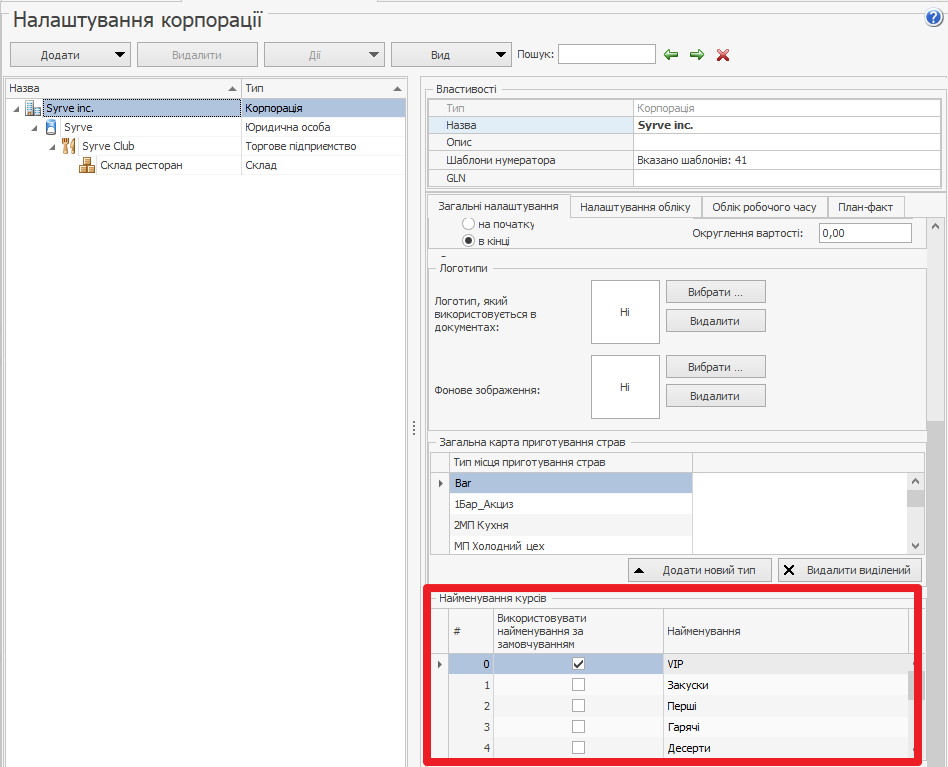948x767 pixels.
Task: Click the green left arrow search icon
Action: point(671,54)
